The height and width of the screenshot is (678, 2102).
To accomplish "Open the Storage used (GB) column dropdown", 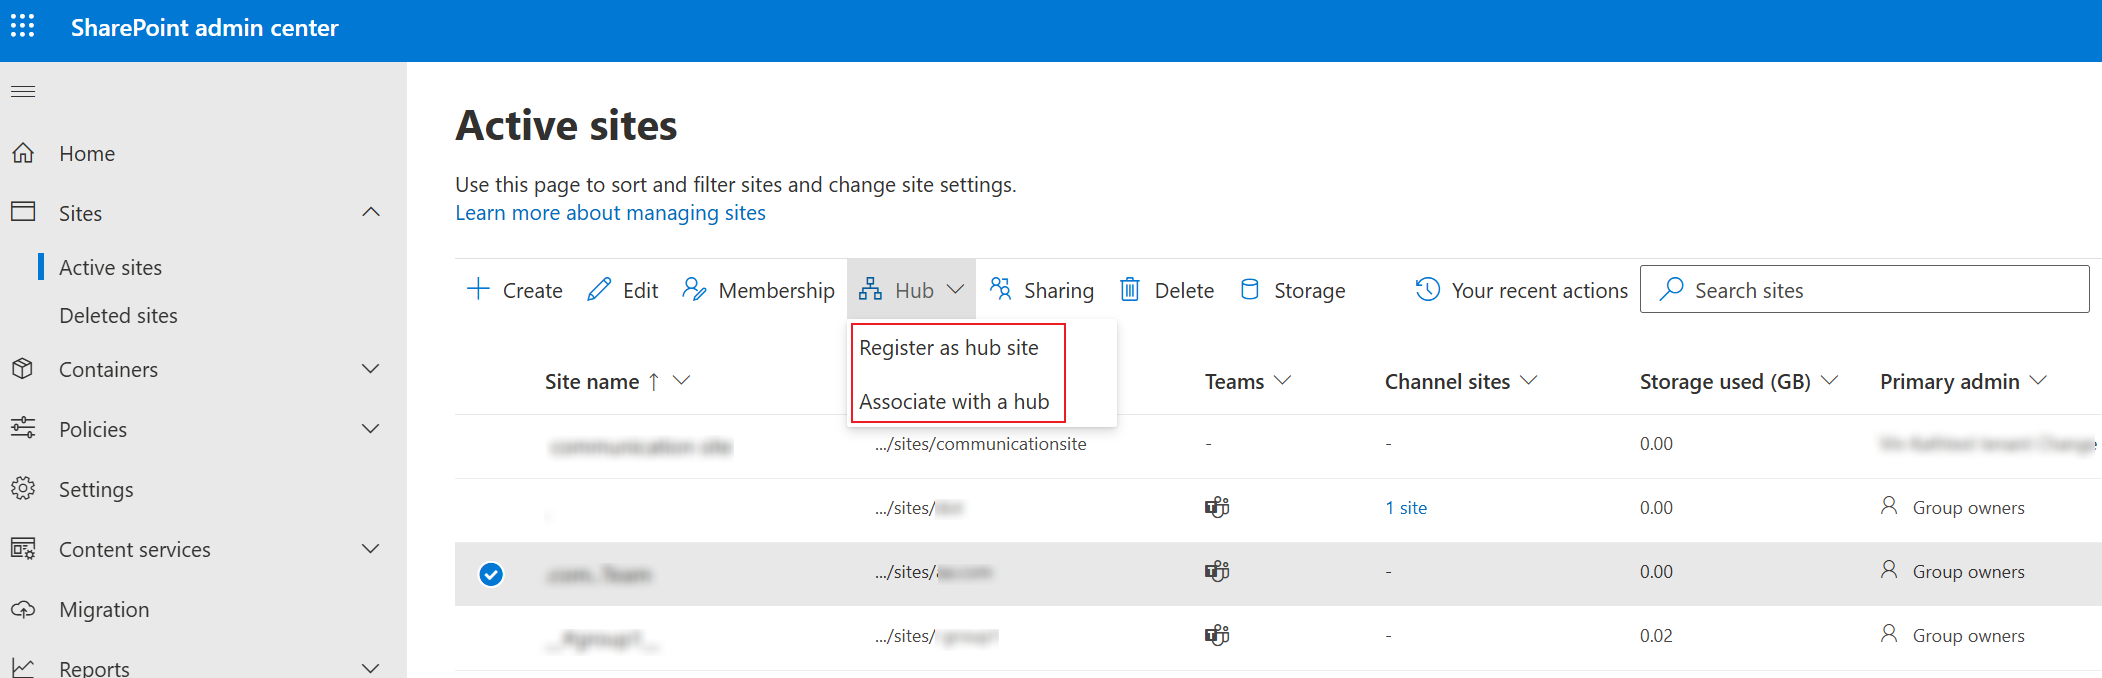I will point(1830,381).
